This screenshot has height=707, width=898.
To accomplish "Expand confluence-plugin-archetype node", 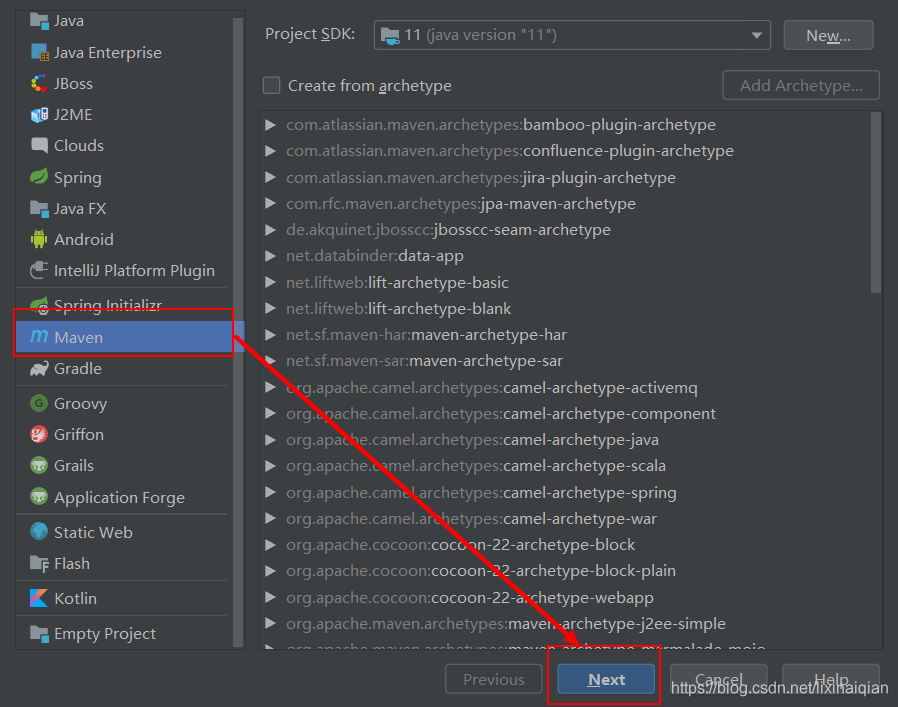I will pos(270,151).
